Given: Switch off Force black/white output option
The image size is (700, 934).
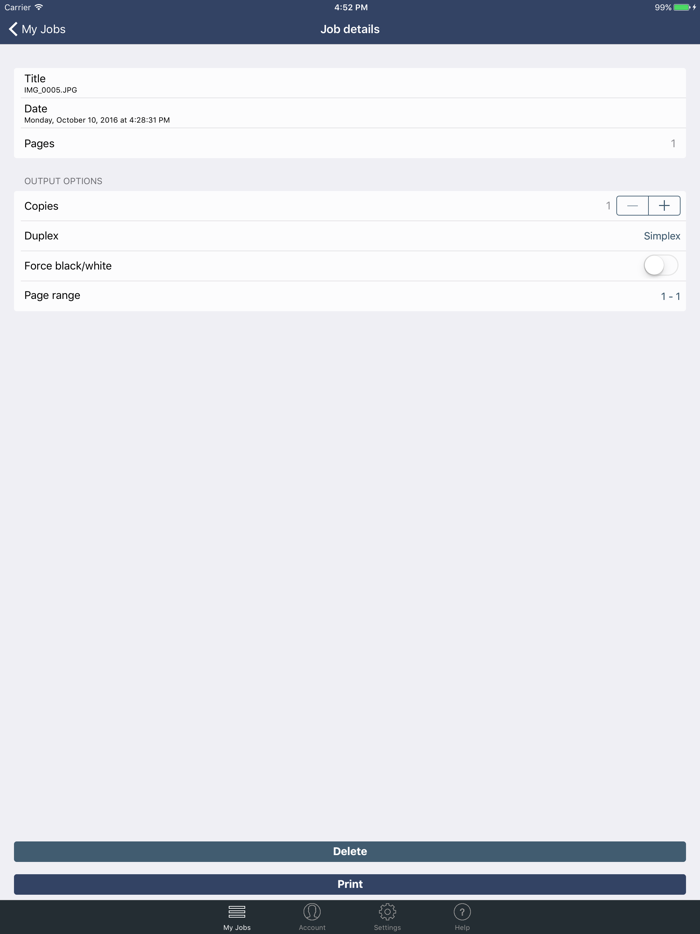Looking at the screenshot, I should click(659, 265).
